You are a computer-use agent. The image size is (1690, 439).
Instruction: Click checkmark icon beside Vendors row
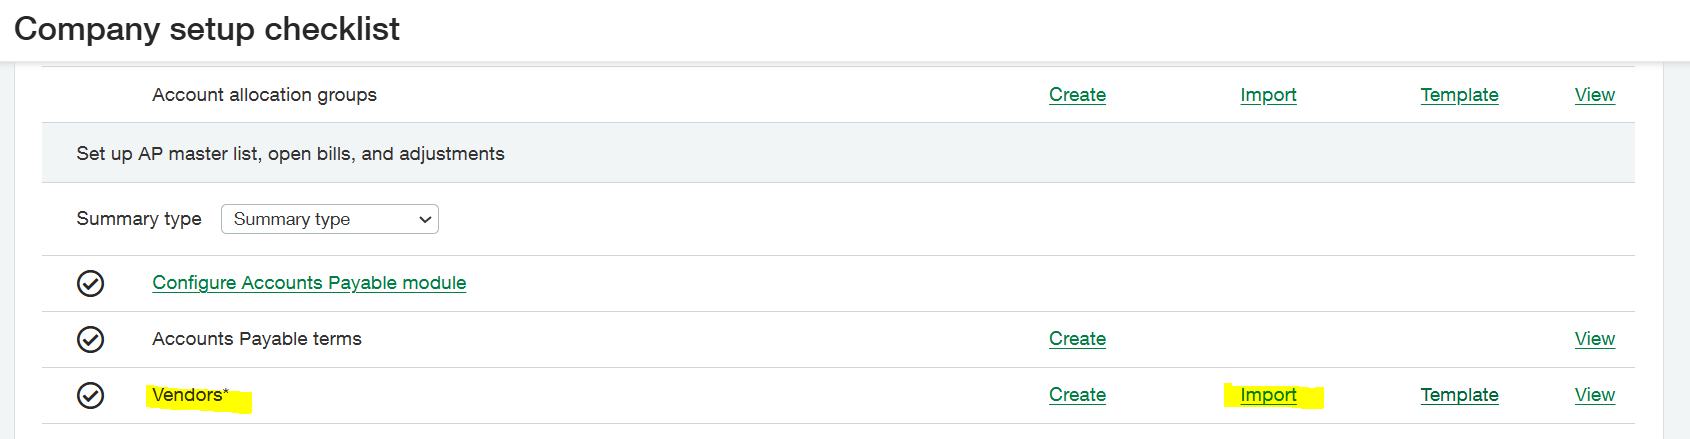click(x=90, y=396)
